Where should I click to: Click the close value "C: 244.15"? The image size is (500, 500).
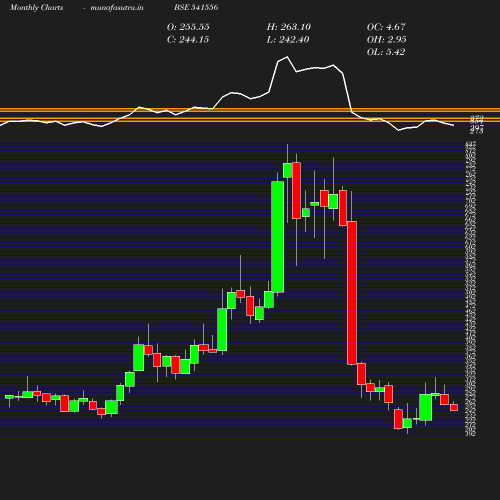pyautogui.click(x=188, y=40)
